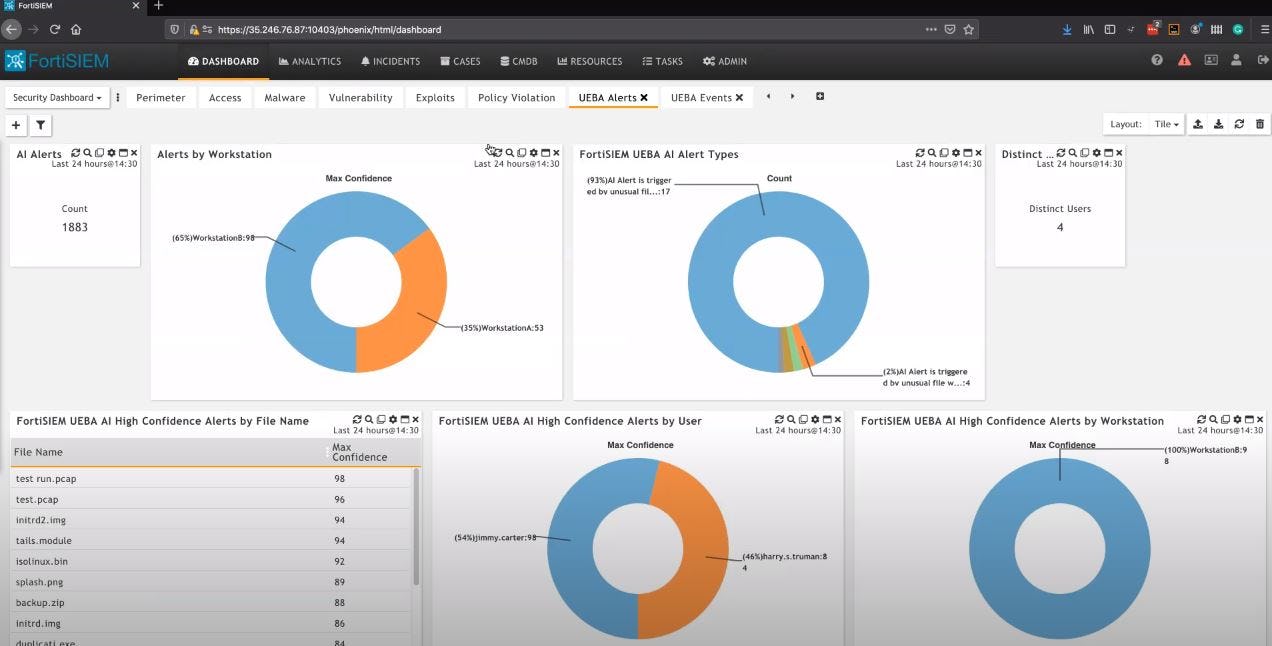This screenshot has height=646, width=1272.
Task: Open the ADMIN menu
Action: 725,61
